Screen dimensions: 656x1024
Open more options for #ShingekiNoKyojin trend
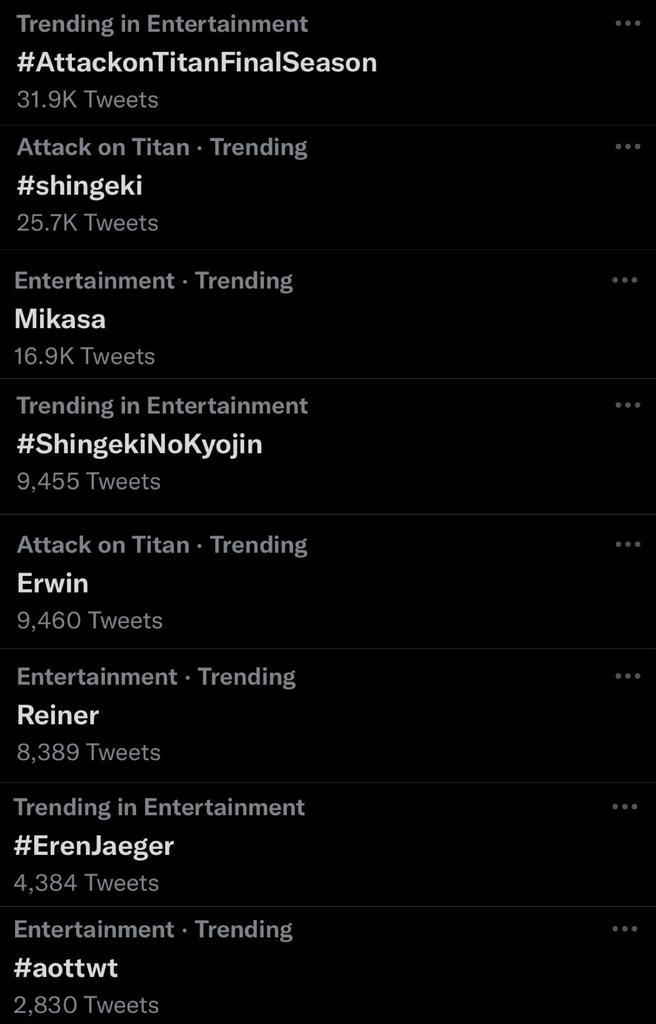pos(627,406)
